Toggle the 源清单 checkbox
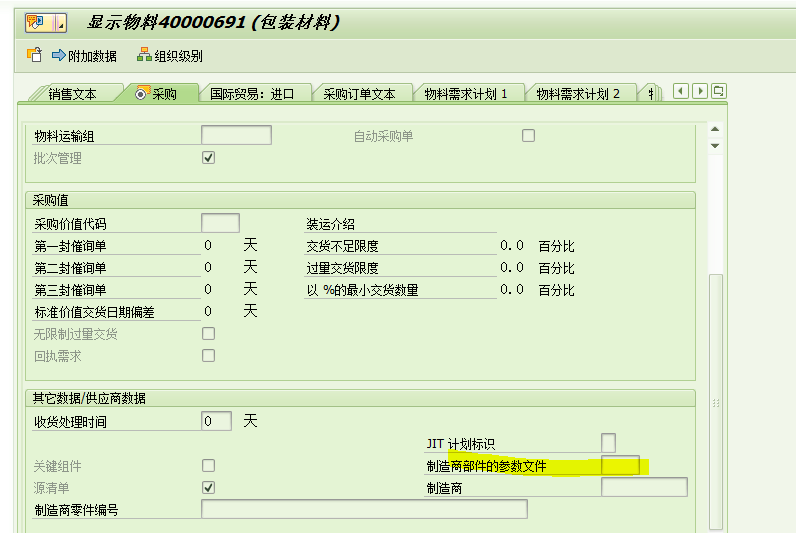 [208, 487]
